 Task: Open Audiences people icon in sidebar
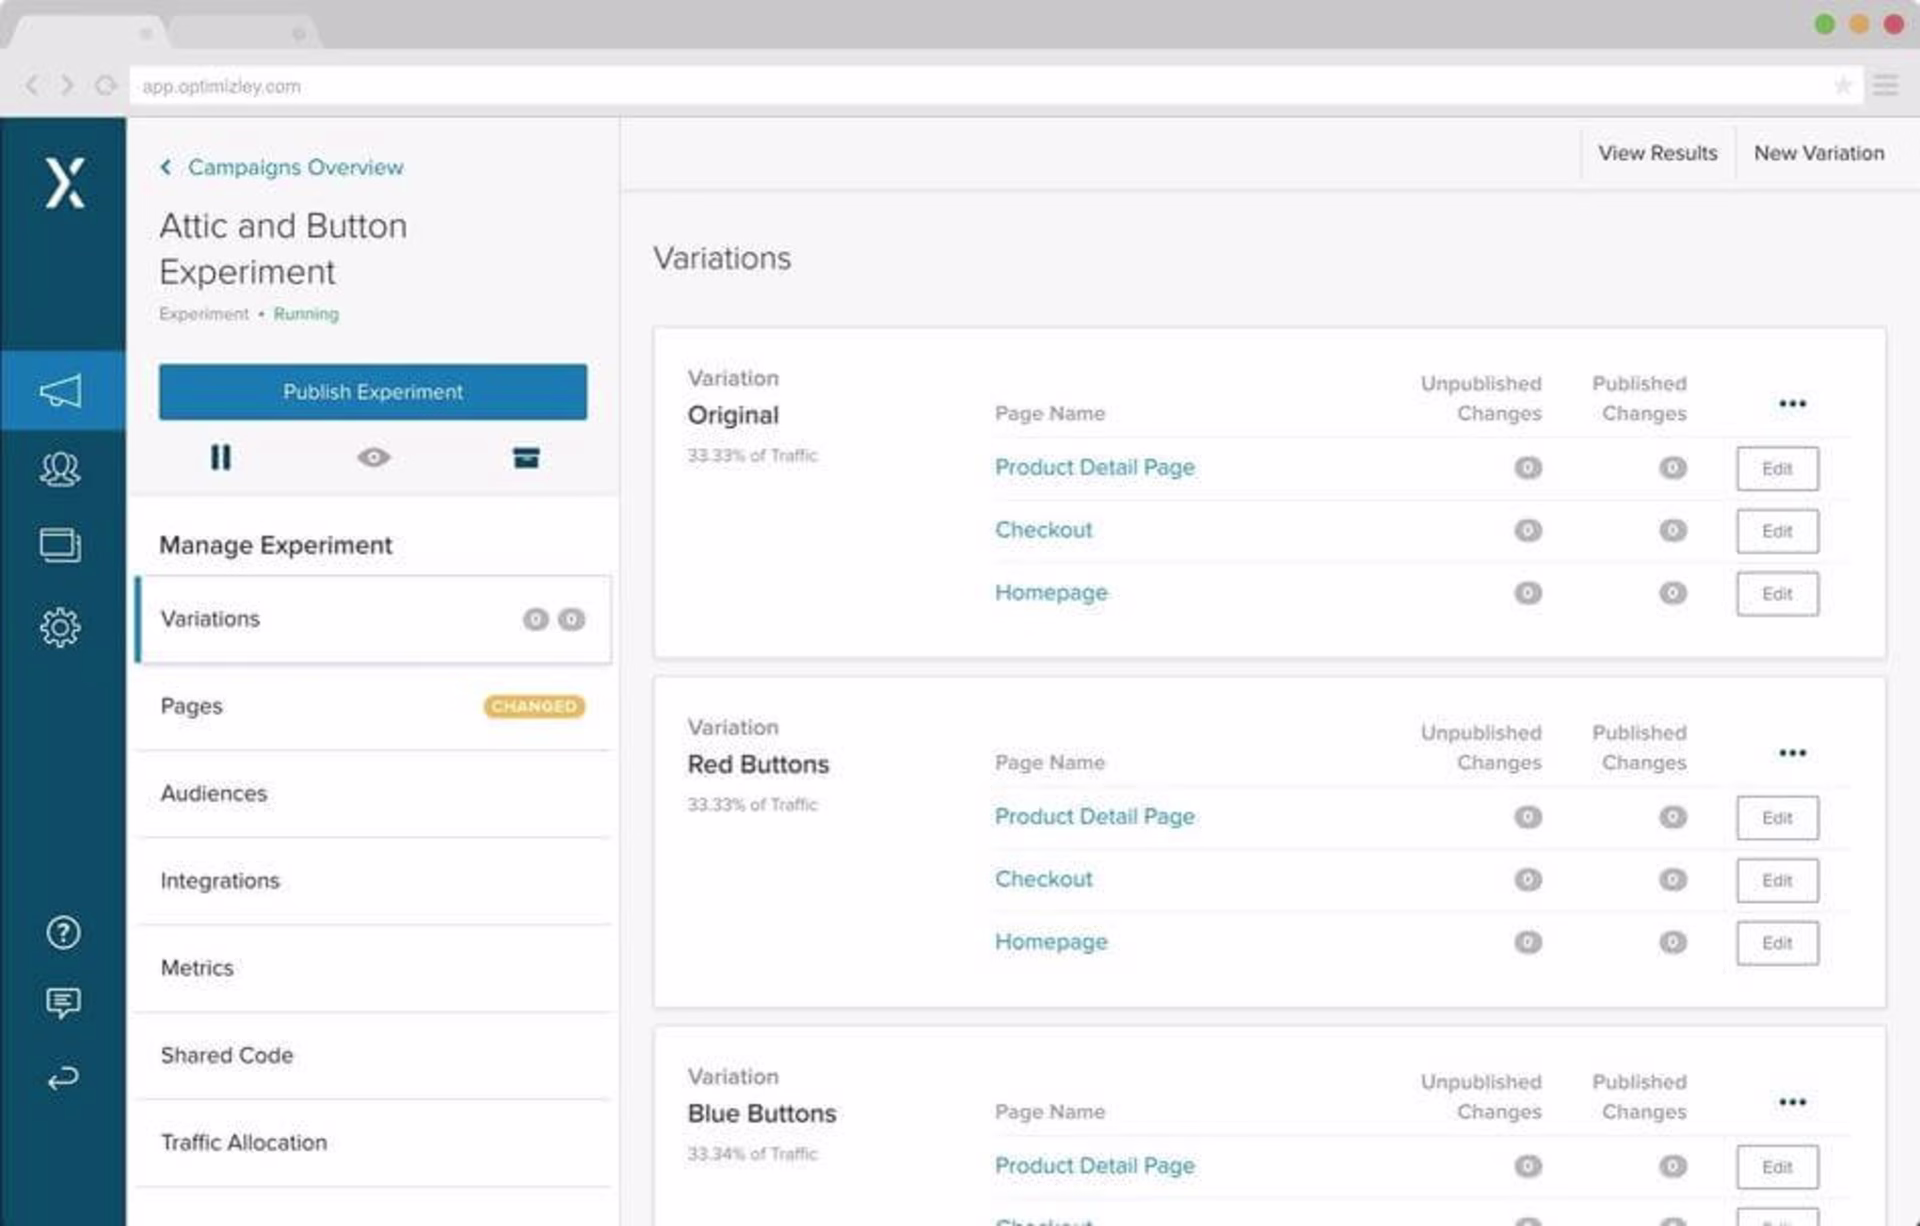(61, 469)
